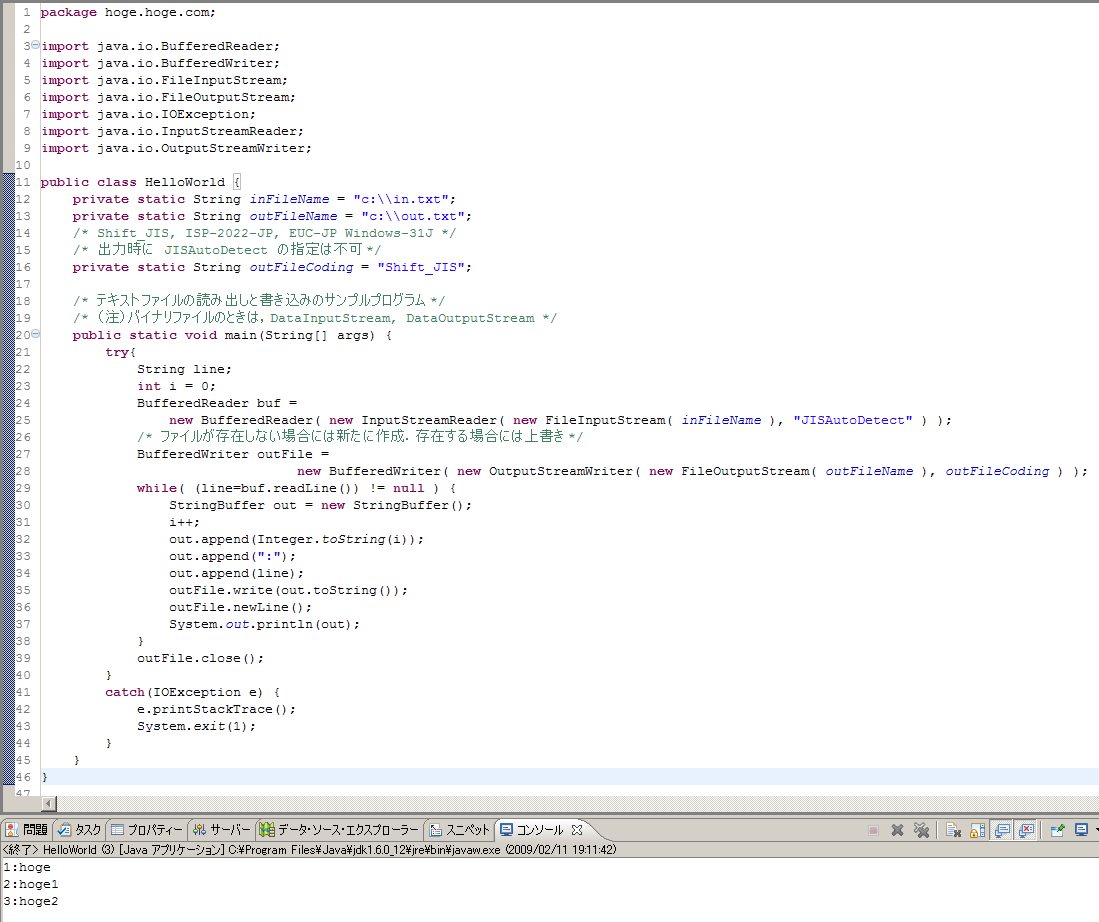
Task: Click the "outFile.newLine();" statement
Action: 240,607
